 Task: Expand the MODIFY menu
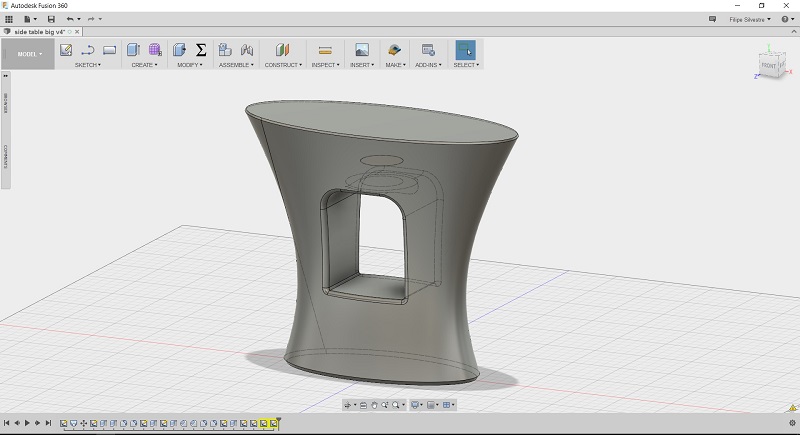(190, 65)
